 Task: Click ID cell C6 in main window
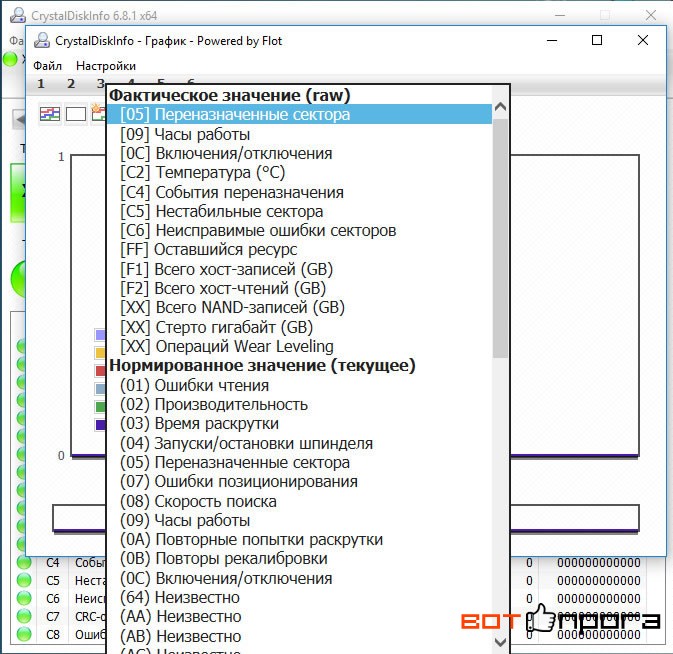[53, 598]
